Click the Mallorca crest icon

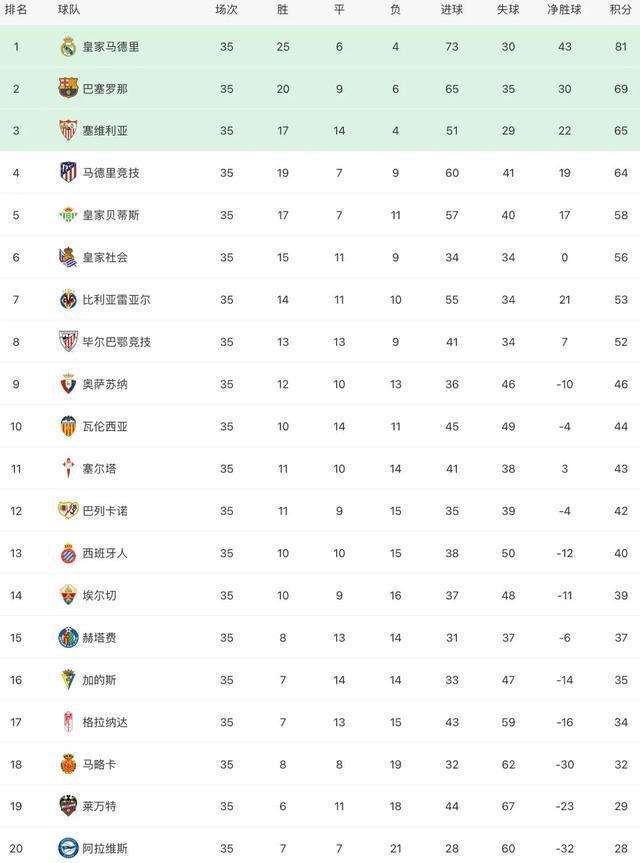[68, 764]
